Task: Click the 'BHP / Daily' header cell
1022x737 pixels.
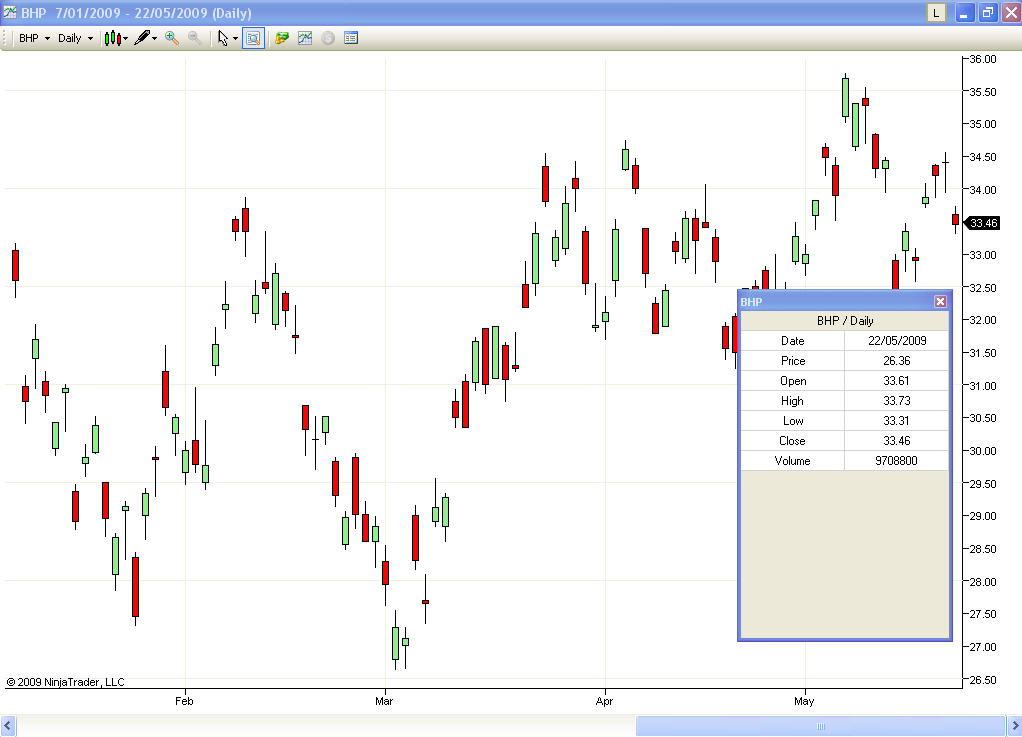Action: (845, 321)
